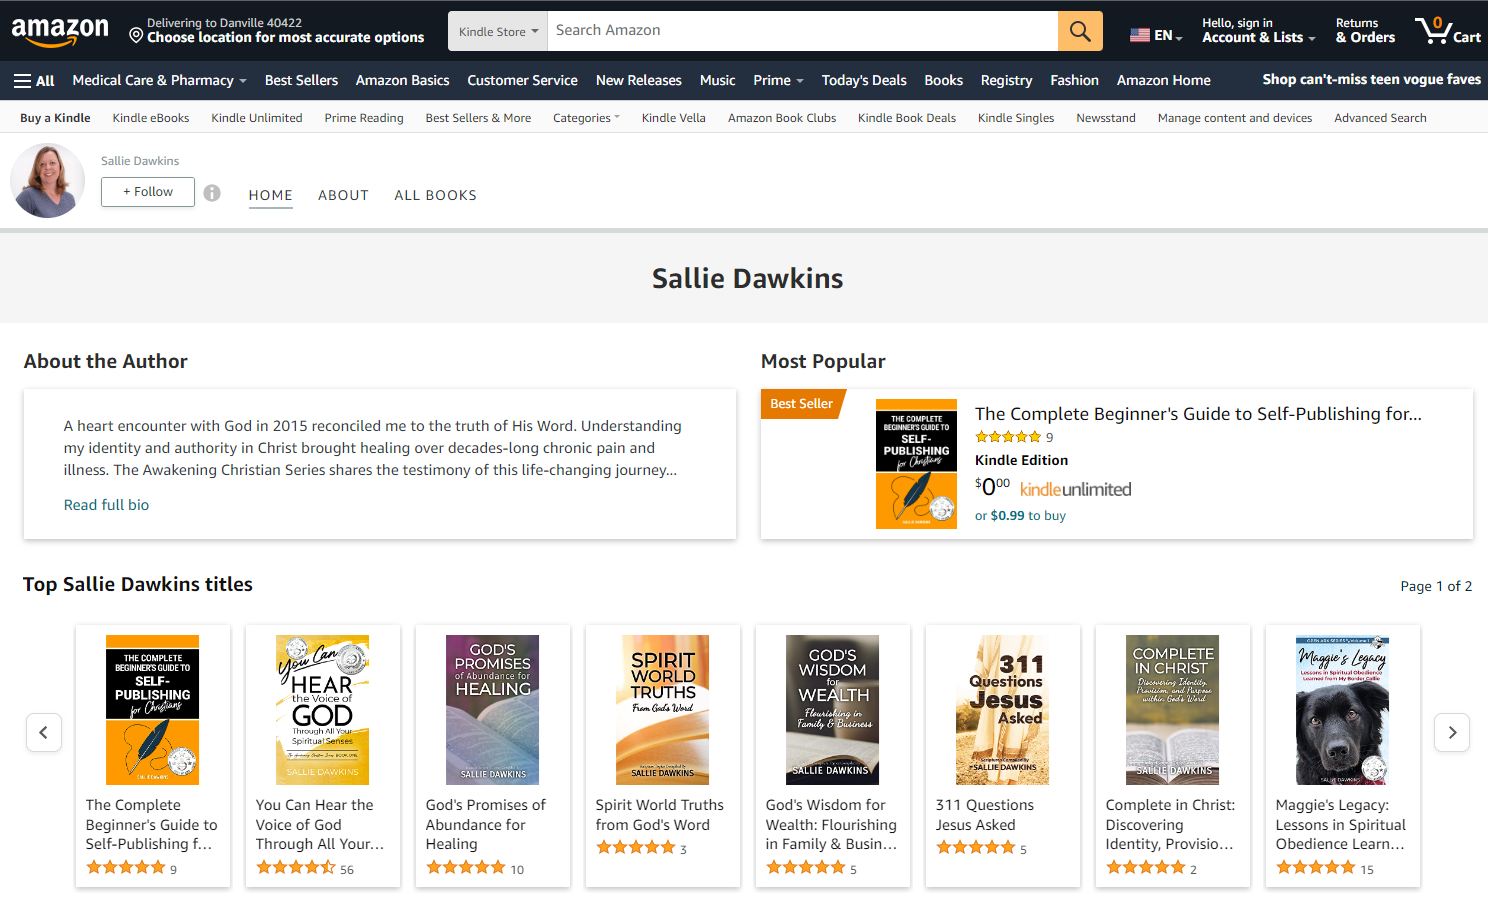Open Music in the nav bar
The width and height of the screenshot is (1488, 914).
pos(717,80)
